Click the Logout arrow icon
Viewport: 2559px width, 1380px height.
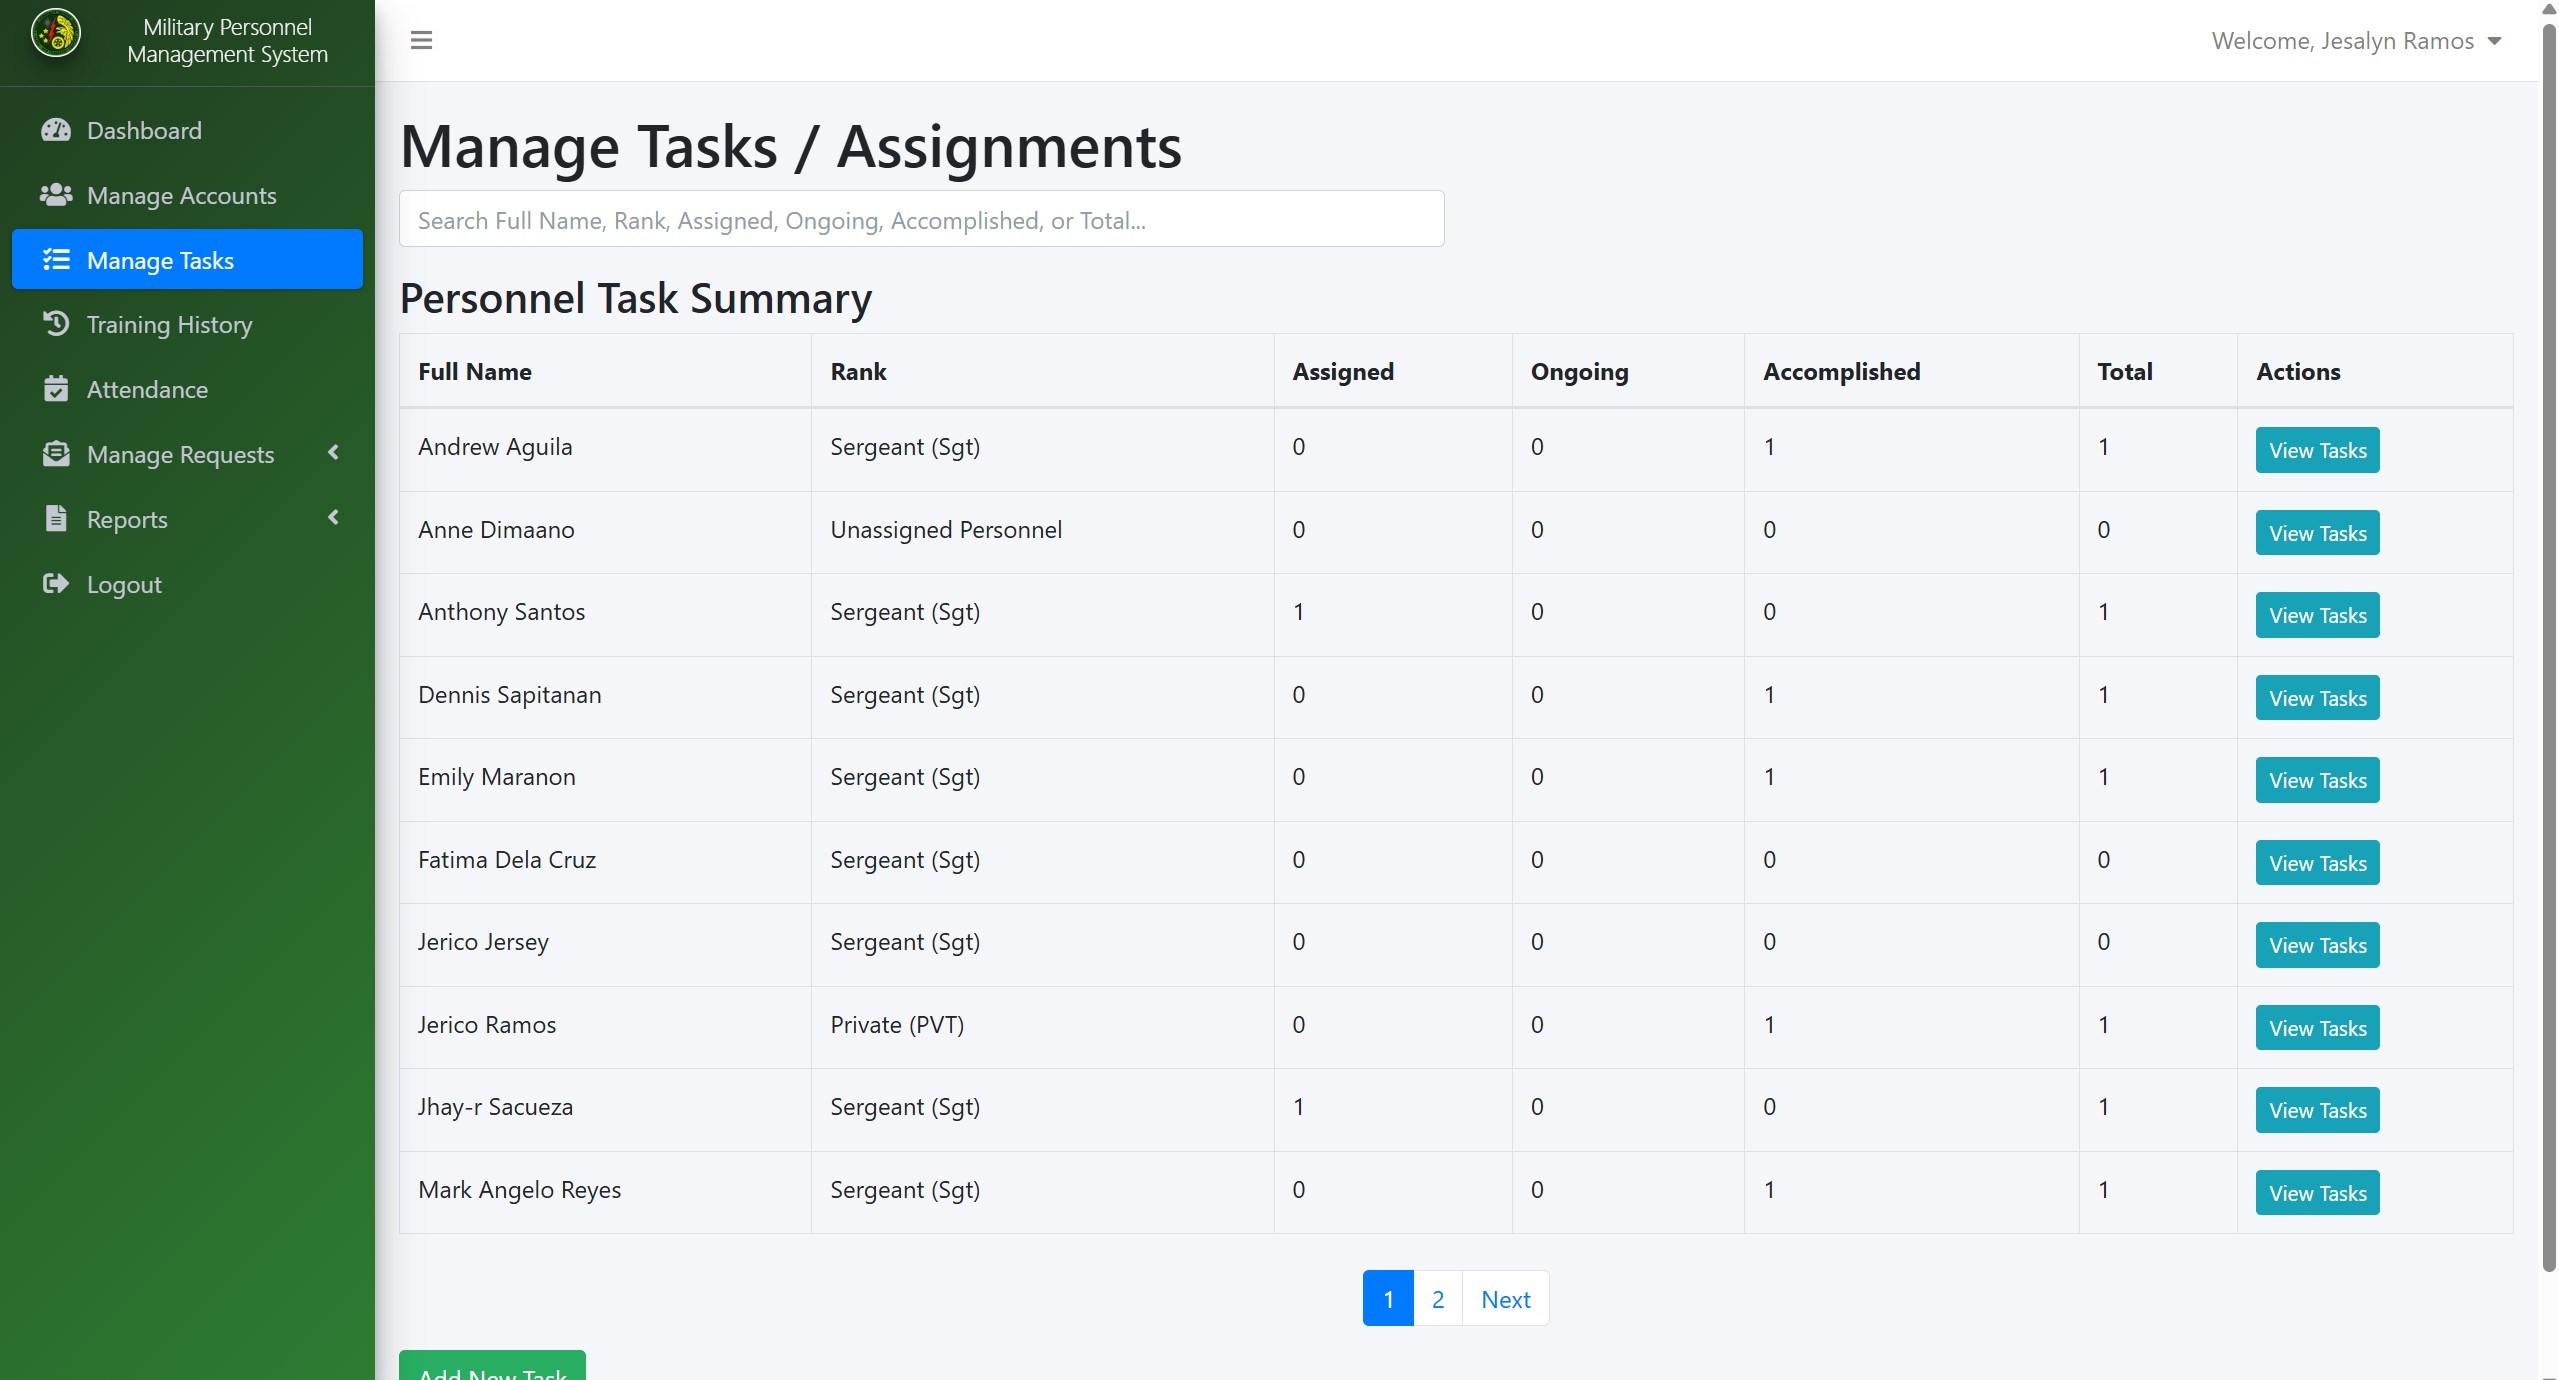coord(56,584)
